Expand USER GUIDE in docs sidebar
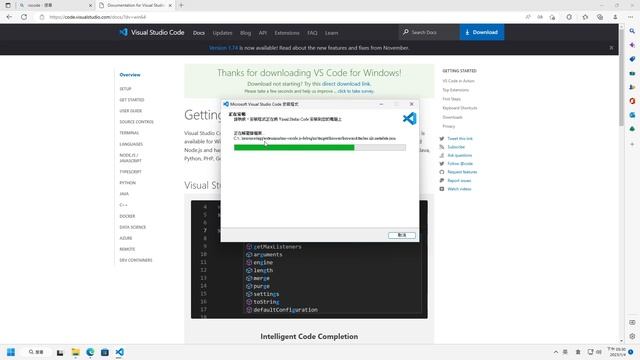This screenshot has width=640, height=360. pyautogui.click(x=131, y=111)
